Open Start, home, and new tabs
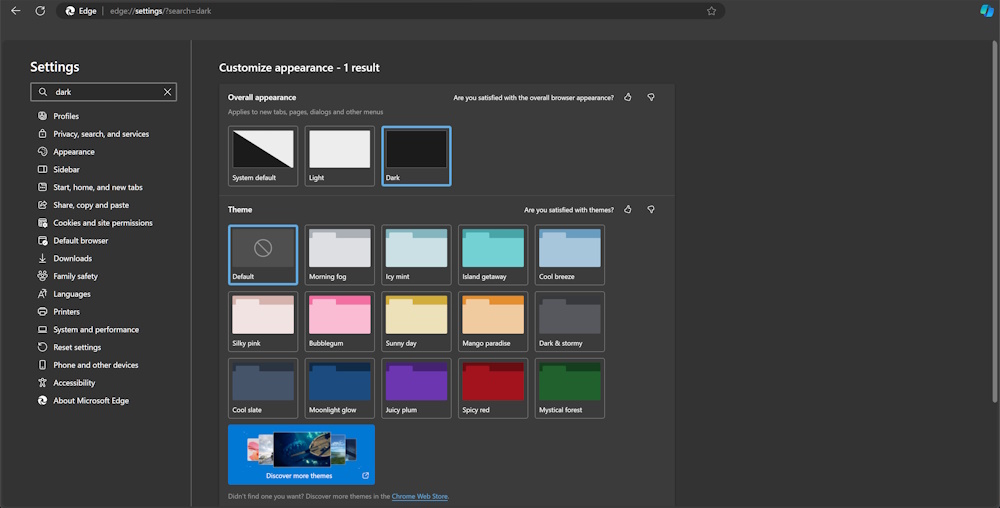1000x508 pixels. point(90,187)
